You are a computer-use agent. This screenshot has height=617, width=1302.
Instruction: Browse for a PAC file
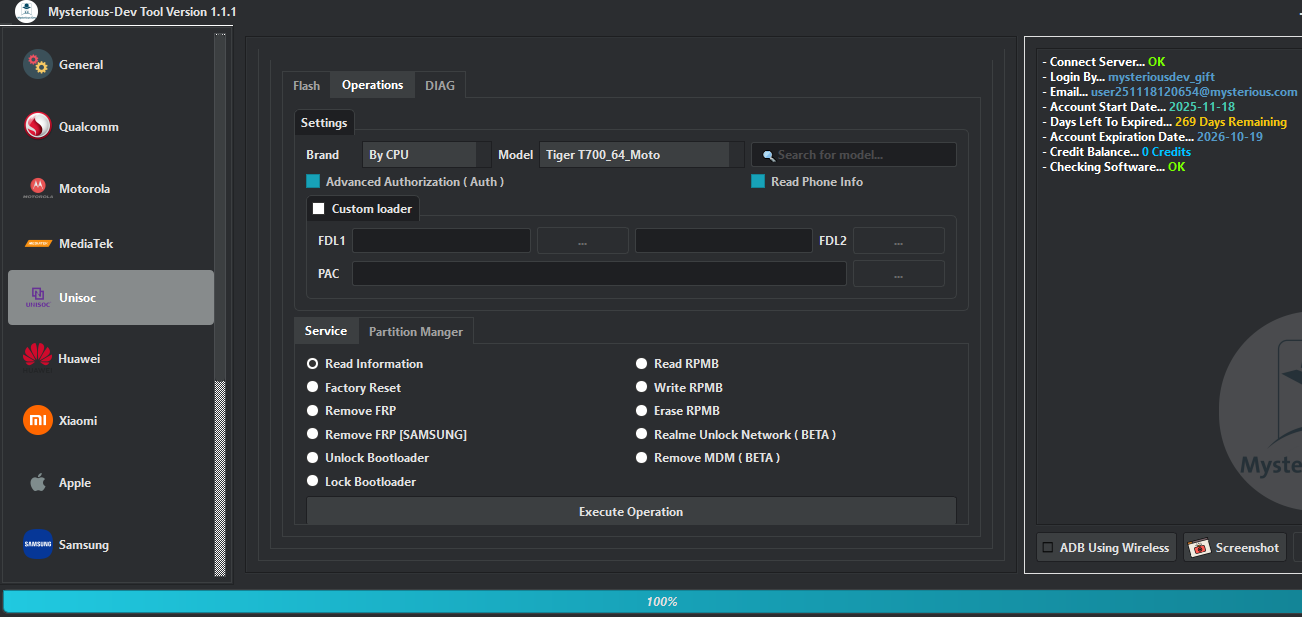(x=898, y=272)
